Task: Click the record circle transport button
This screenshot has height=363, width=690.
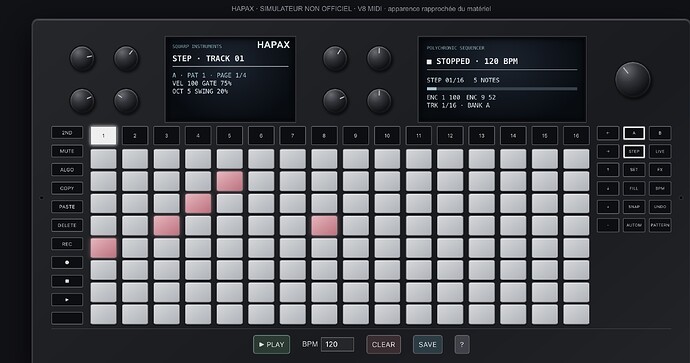Action: [67, 263]
